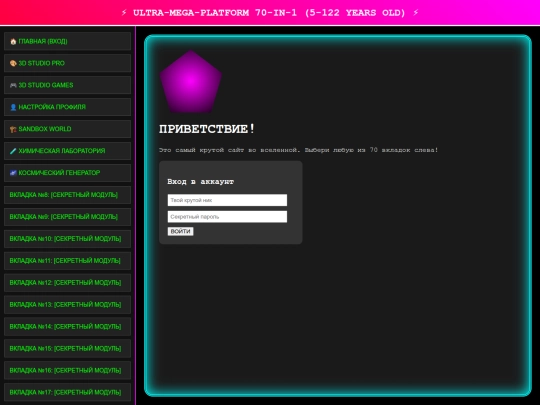Select the SANDBOX WORLD tab
The image size is (540, 405).
[x=68, y=129]
